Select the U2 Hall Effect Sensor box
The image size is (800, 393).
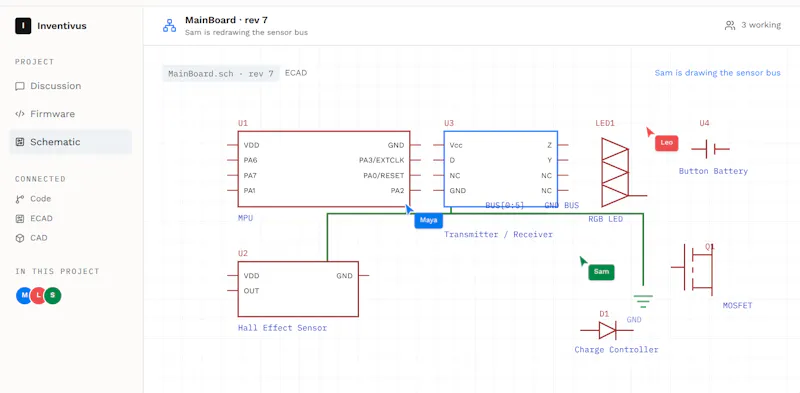tap(298, 289)
